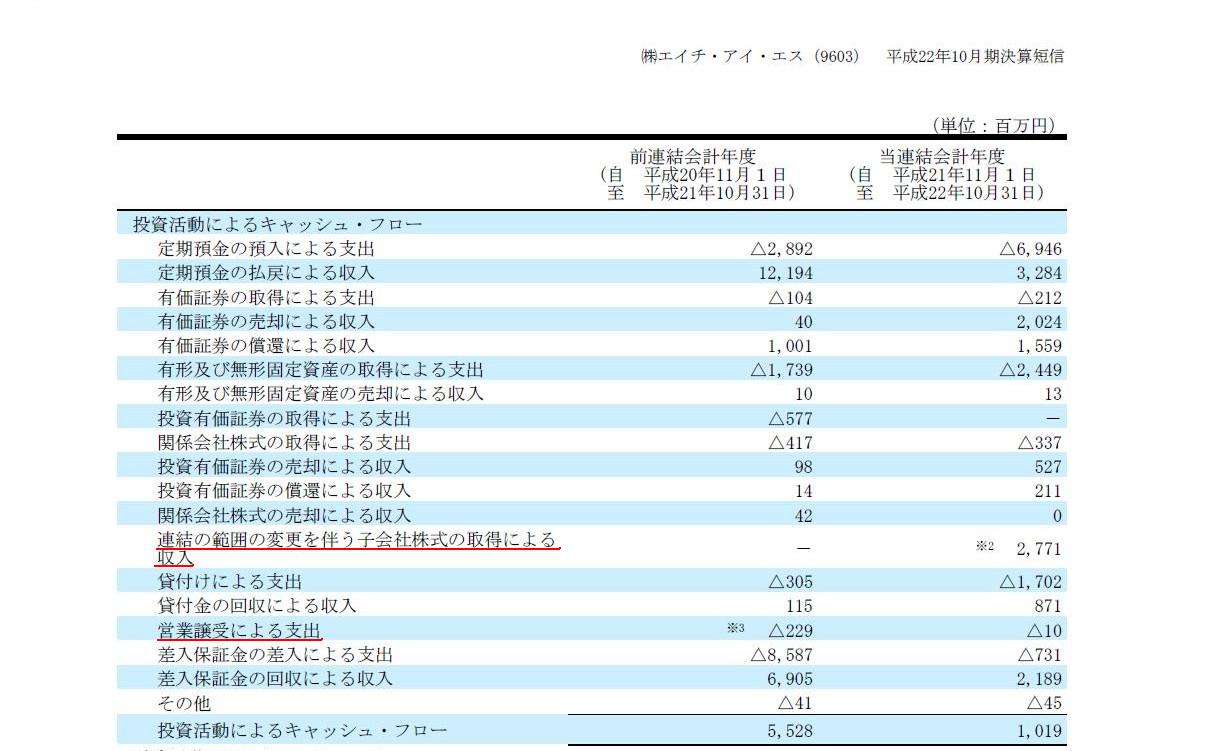Select the value 13 in current year column
Screen dimensions: 1209x751
tap(1053, 394)
